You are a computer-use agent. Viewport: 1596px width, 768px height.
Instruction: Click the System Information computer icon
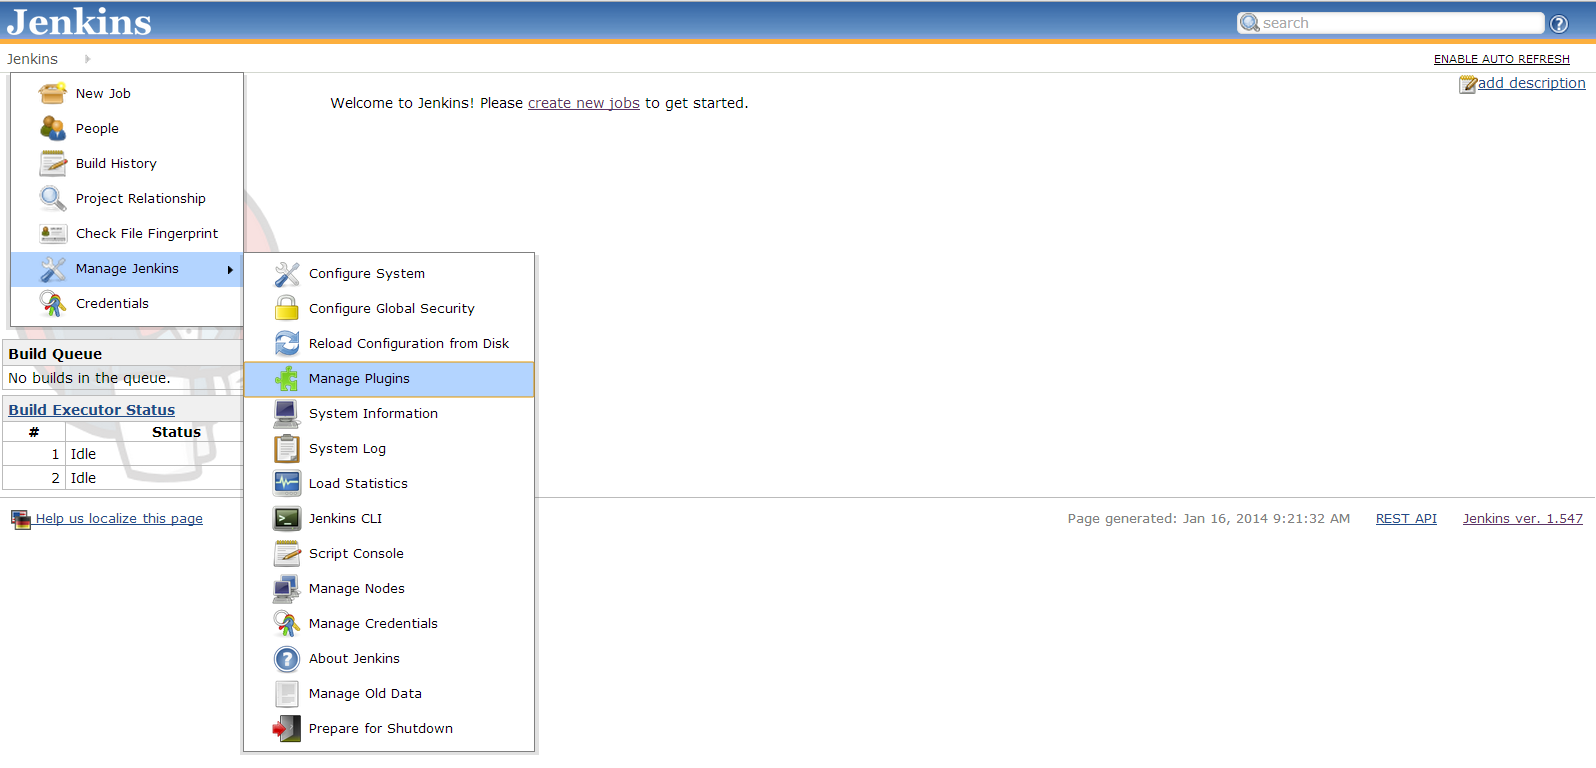point(287,413)
